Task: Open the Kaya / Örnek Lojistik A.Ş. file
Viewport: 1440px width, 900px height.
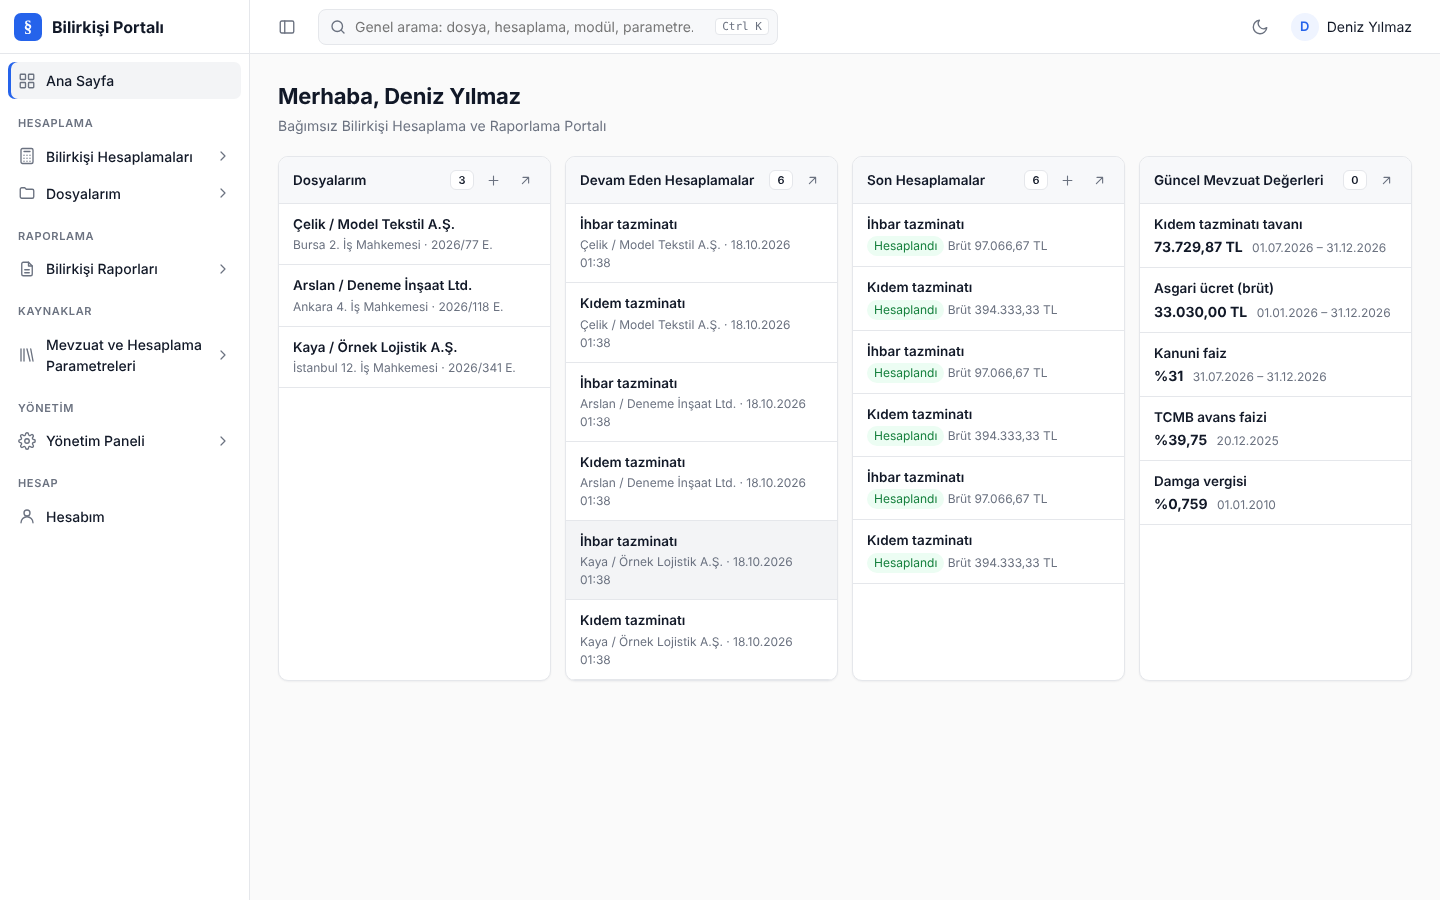Action: pos(414,357)
